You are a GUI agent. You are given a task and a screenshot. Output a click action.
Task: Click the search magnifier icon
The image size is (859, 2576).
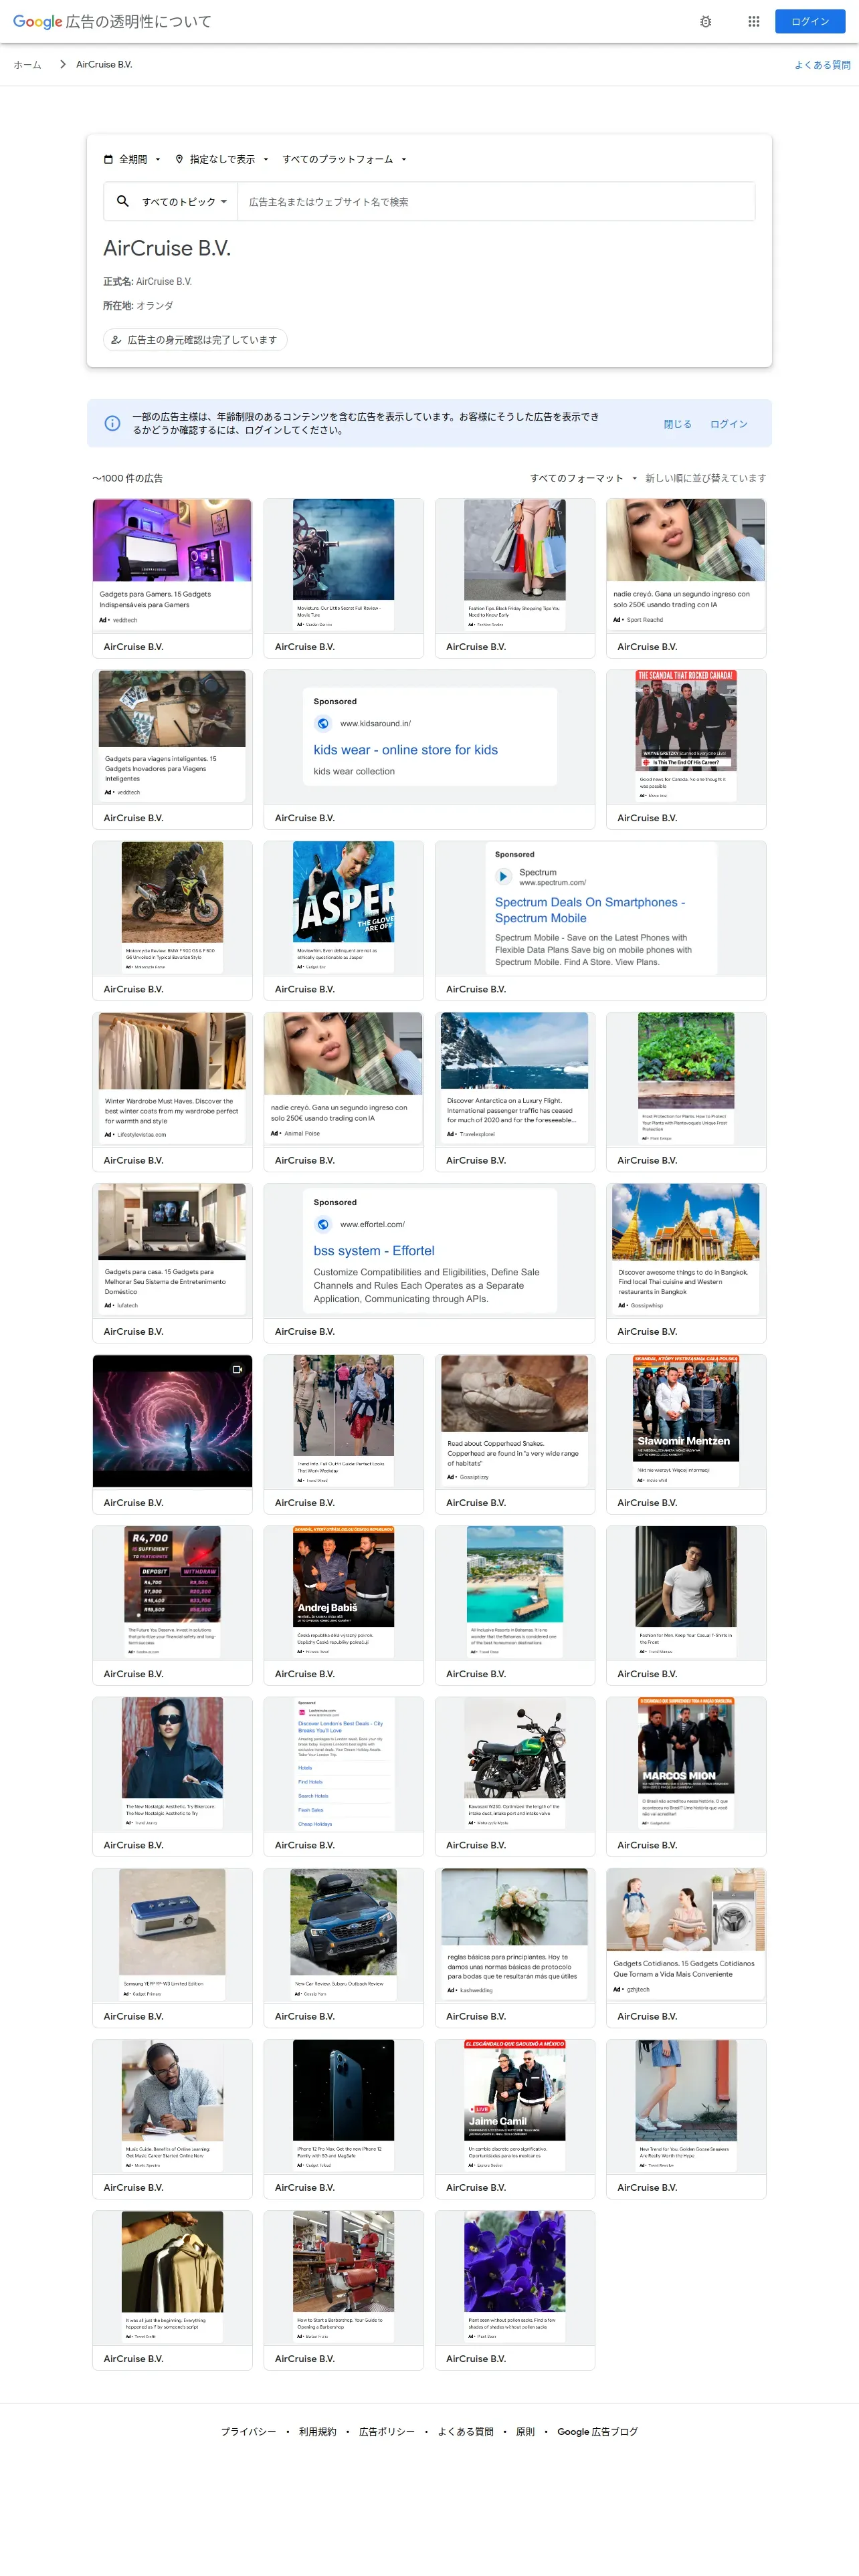[x=122, y=201]
